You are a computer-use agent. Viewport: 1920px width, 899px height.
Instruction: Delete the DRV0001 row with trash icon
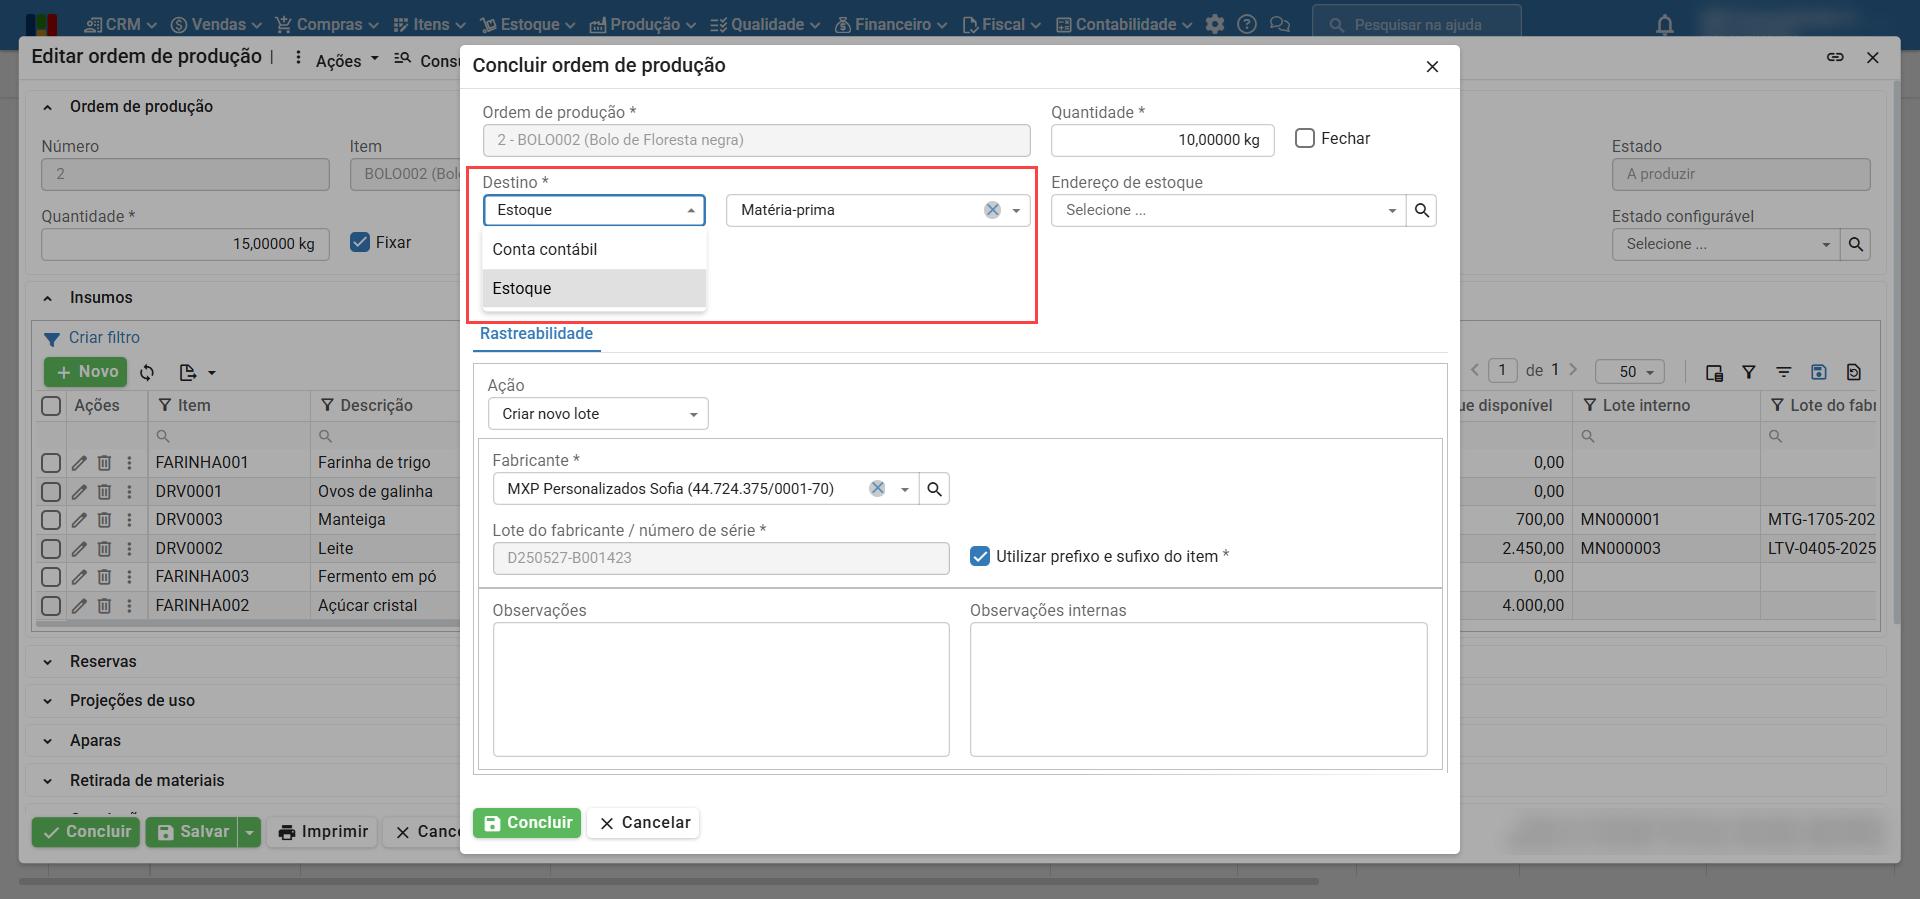[104, 492]
